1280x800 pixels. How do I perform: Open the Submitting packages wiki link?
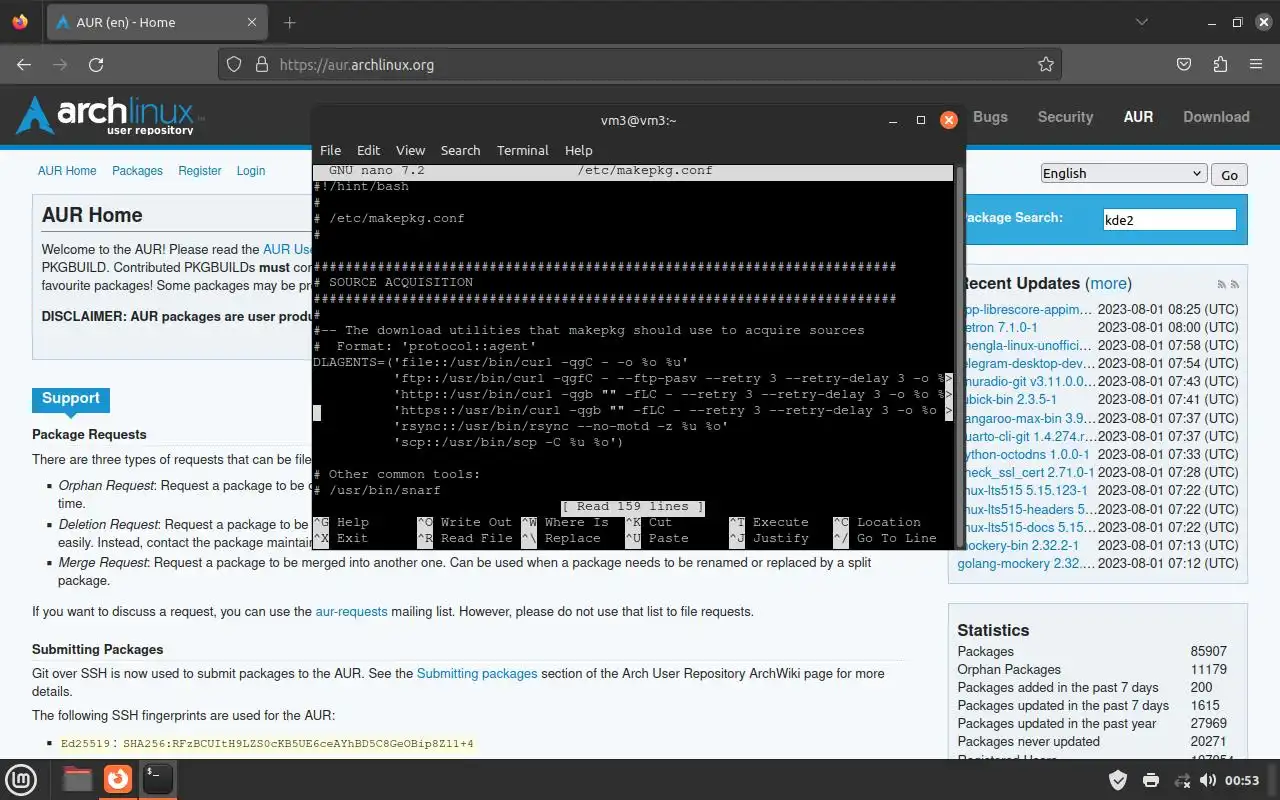pyautogui.click(x=477, y=673)
